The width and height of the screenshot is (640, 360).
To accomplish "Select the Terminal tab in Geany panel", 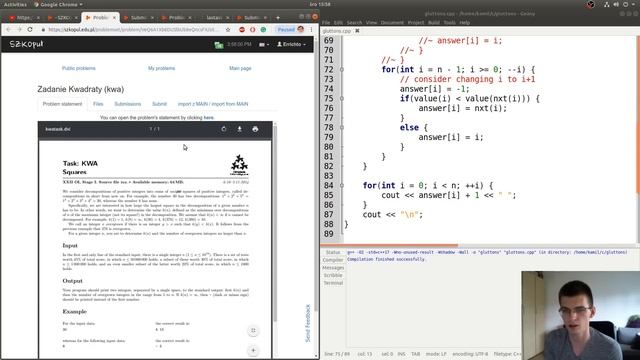I will (x=333, y=283).
